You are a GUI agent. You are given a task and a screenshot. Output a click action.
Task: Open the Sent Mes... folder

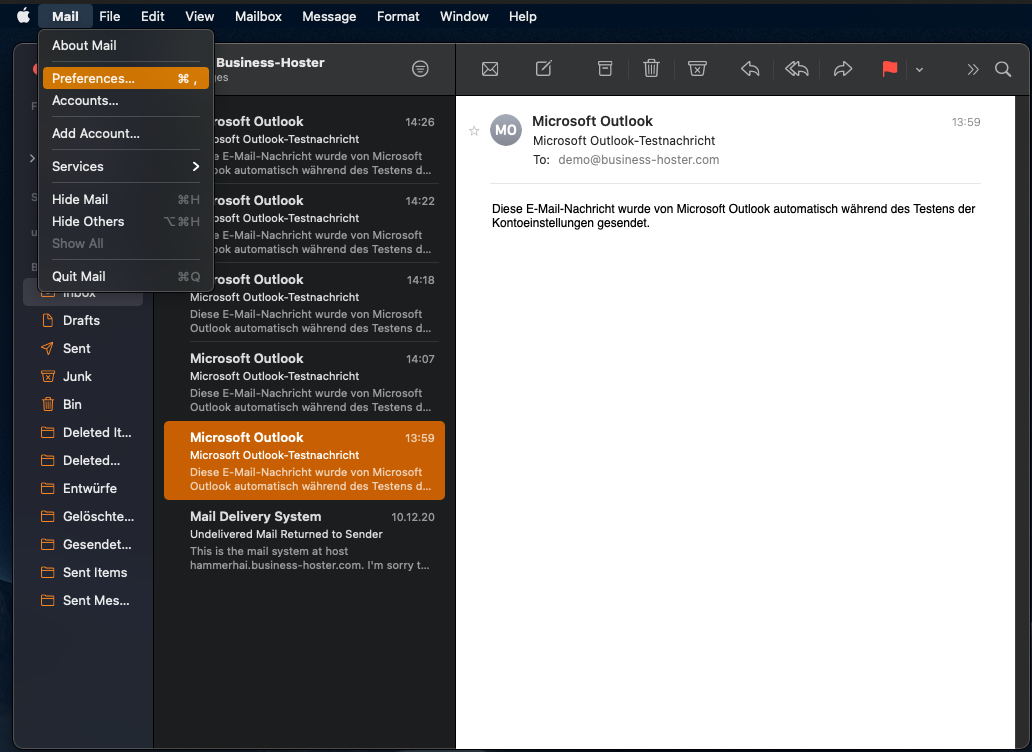(x=83, y=600)
